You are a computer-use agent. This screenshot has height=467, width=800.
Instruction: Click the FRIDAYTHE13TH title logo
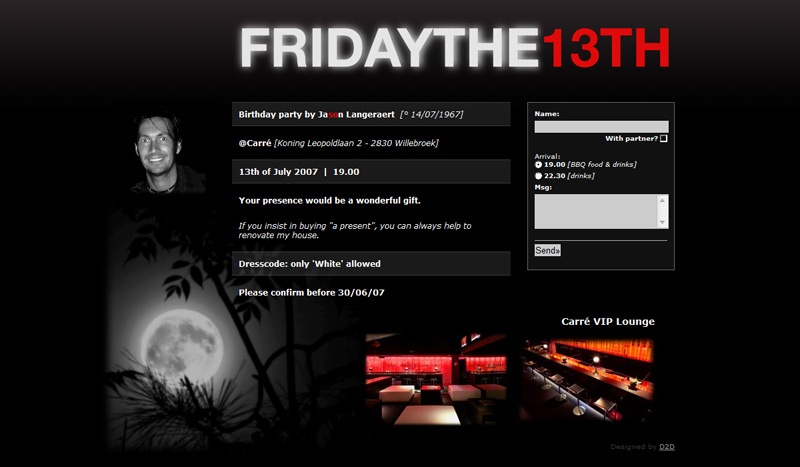[x=455, y=48]
